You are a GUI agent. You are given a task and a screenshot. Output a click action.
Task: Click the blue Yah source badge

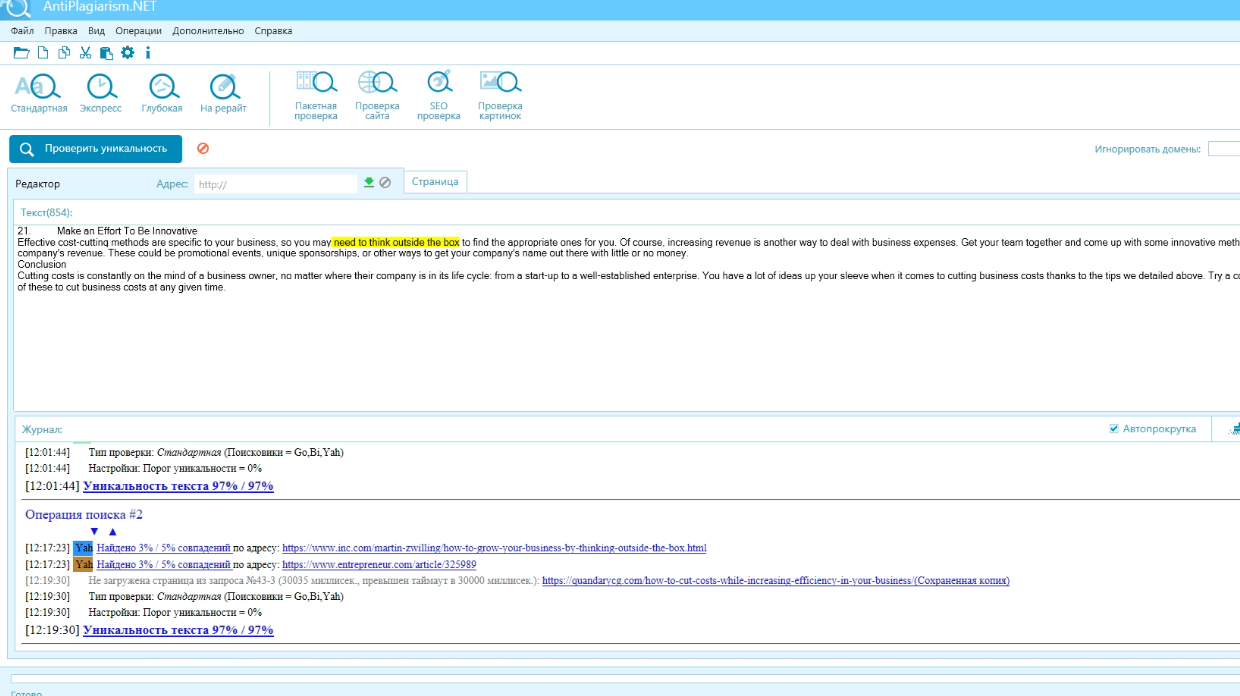tap(83, 548)
